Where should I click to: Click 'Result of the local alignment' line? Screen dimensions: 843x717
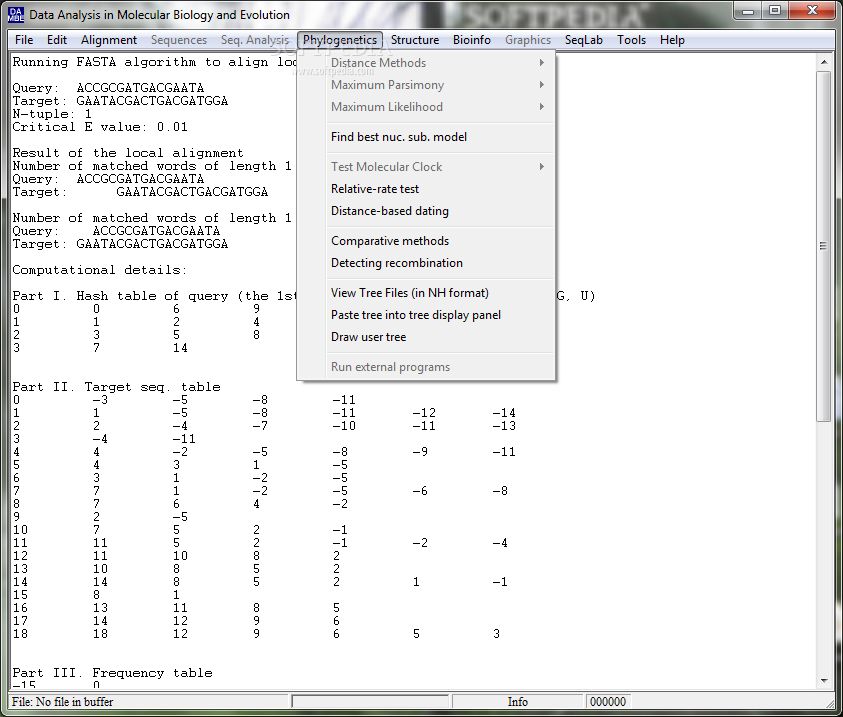click(x=128, y=153)
